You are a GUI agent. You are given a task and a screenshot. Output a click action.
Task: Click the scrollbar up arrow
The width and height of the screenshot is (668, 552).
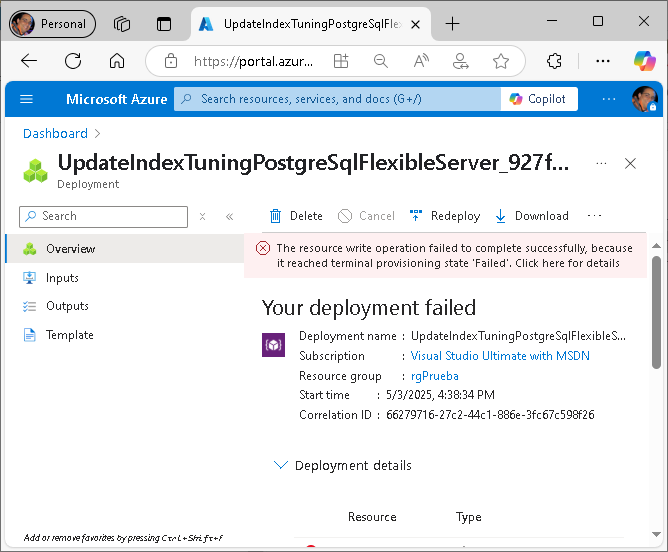click(x=656, y=246)
